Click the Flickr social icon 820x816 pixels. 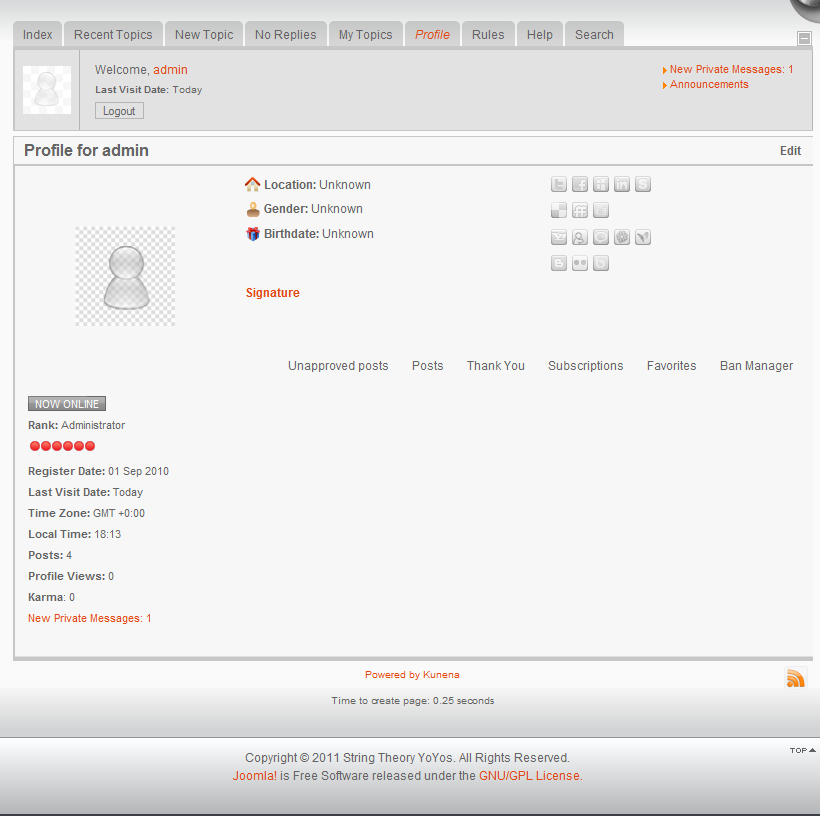[580, 264]
